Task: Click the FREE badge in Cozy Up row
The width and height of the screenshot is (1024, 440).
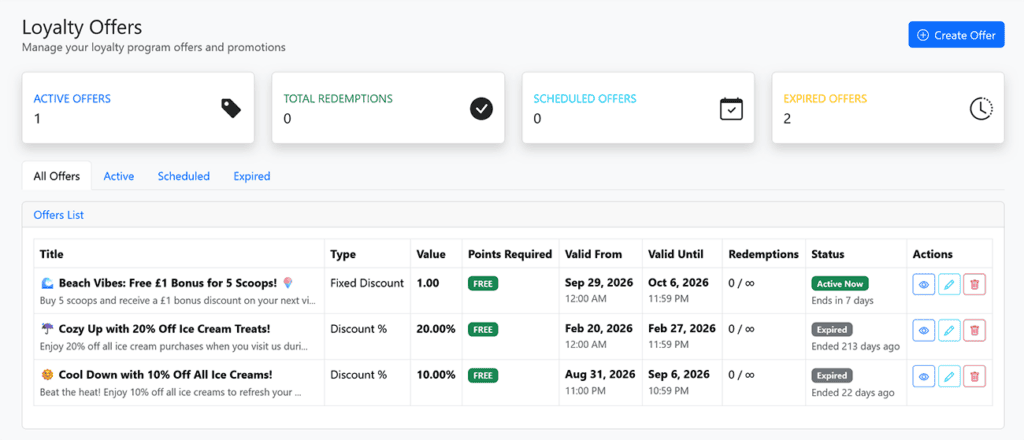Action: pyautogui.click(x=483, y=330)
